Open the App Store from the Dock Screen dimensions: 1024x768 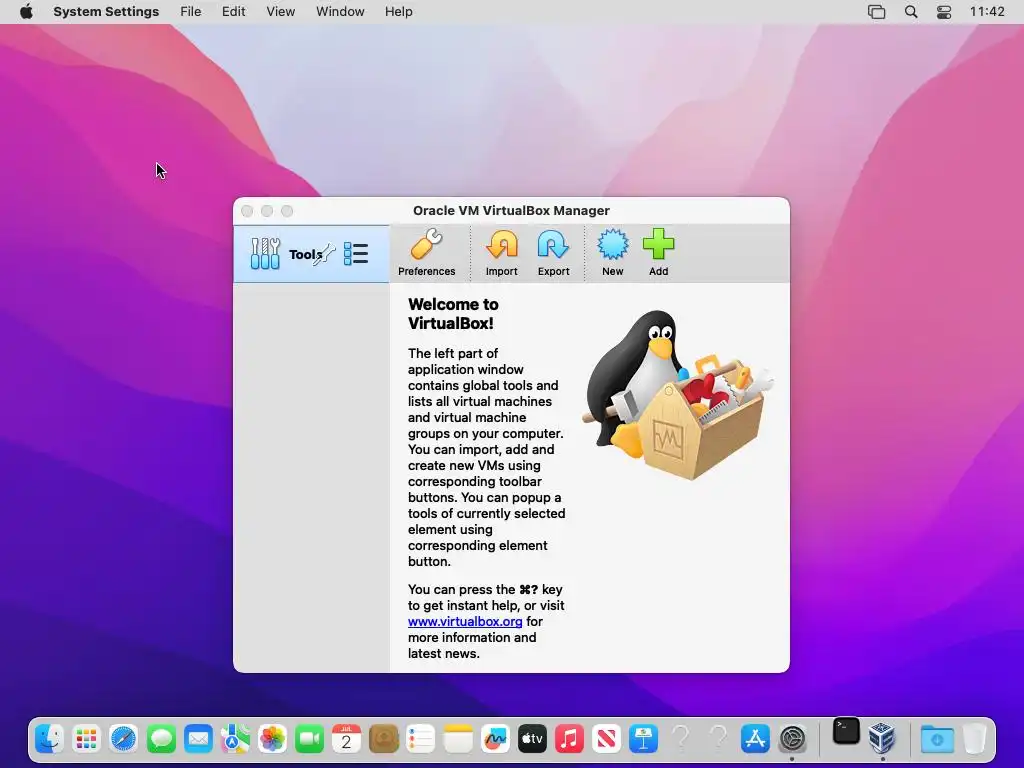(756, 739)
